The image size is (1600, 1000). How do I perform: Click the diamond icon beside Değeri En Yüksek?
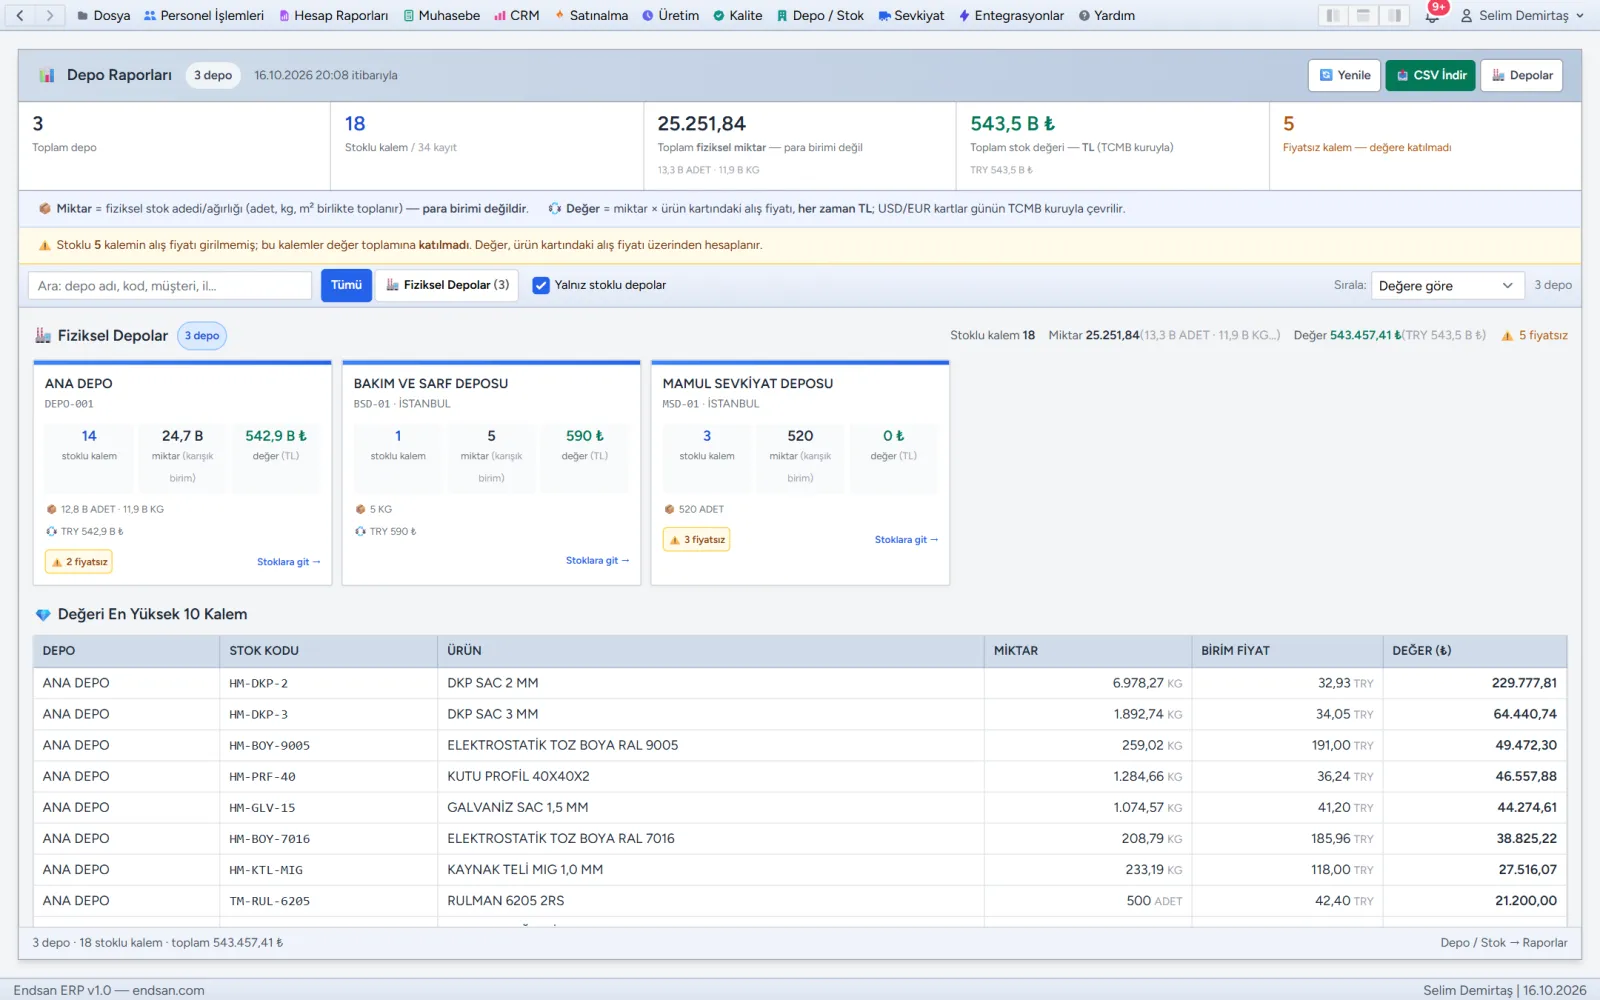(x=43, y=615)
